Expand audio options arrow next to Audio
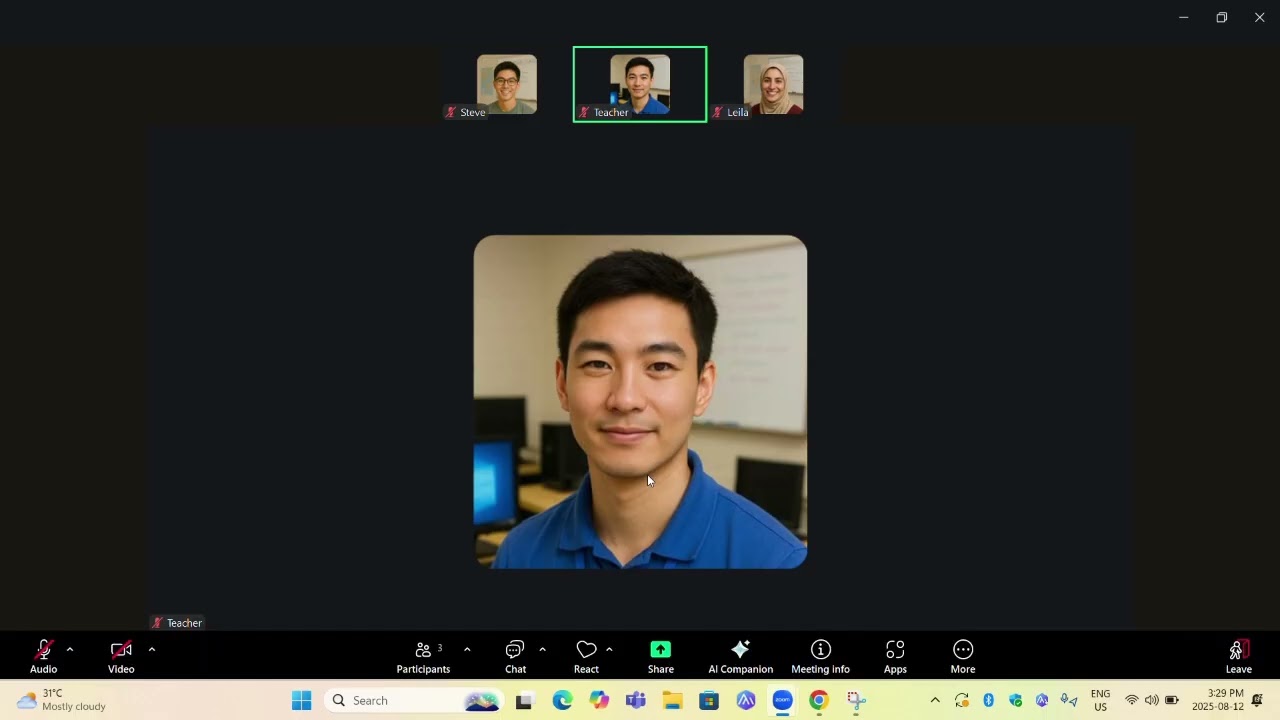The height and width of the screenshot is (720, 1280). tap(69, 650)
